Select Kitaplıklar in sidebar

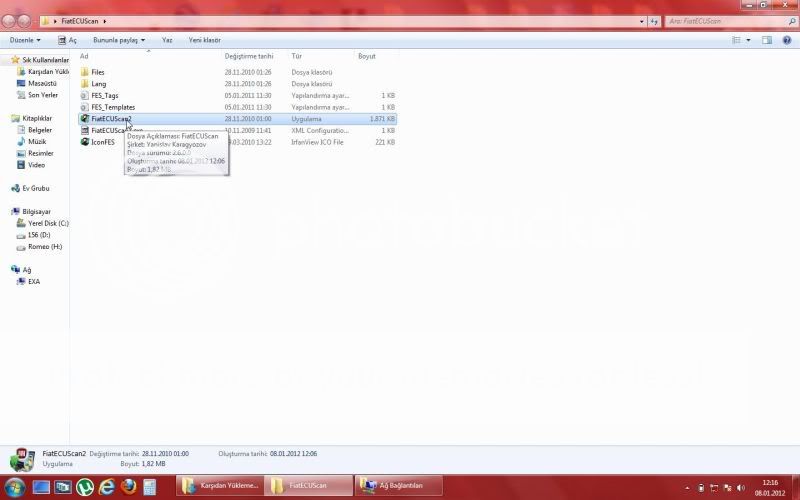click(31, 118)
